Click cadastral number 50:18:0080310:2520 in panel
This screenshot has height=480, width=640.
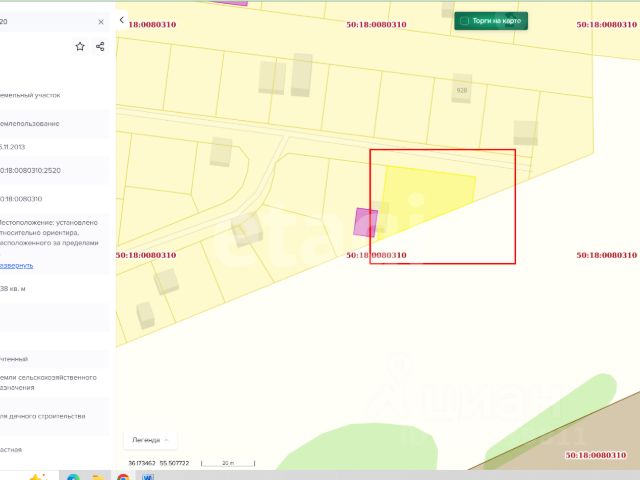[x=30, y=171]
